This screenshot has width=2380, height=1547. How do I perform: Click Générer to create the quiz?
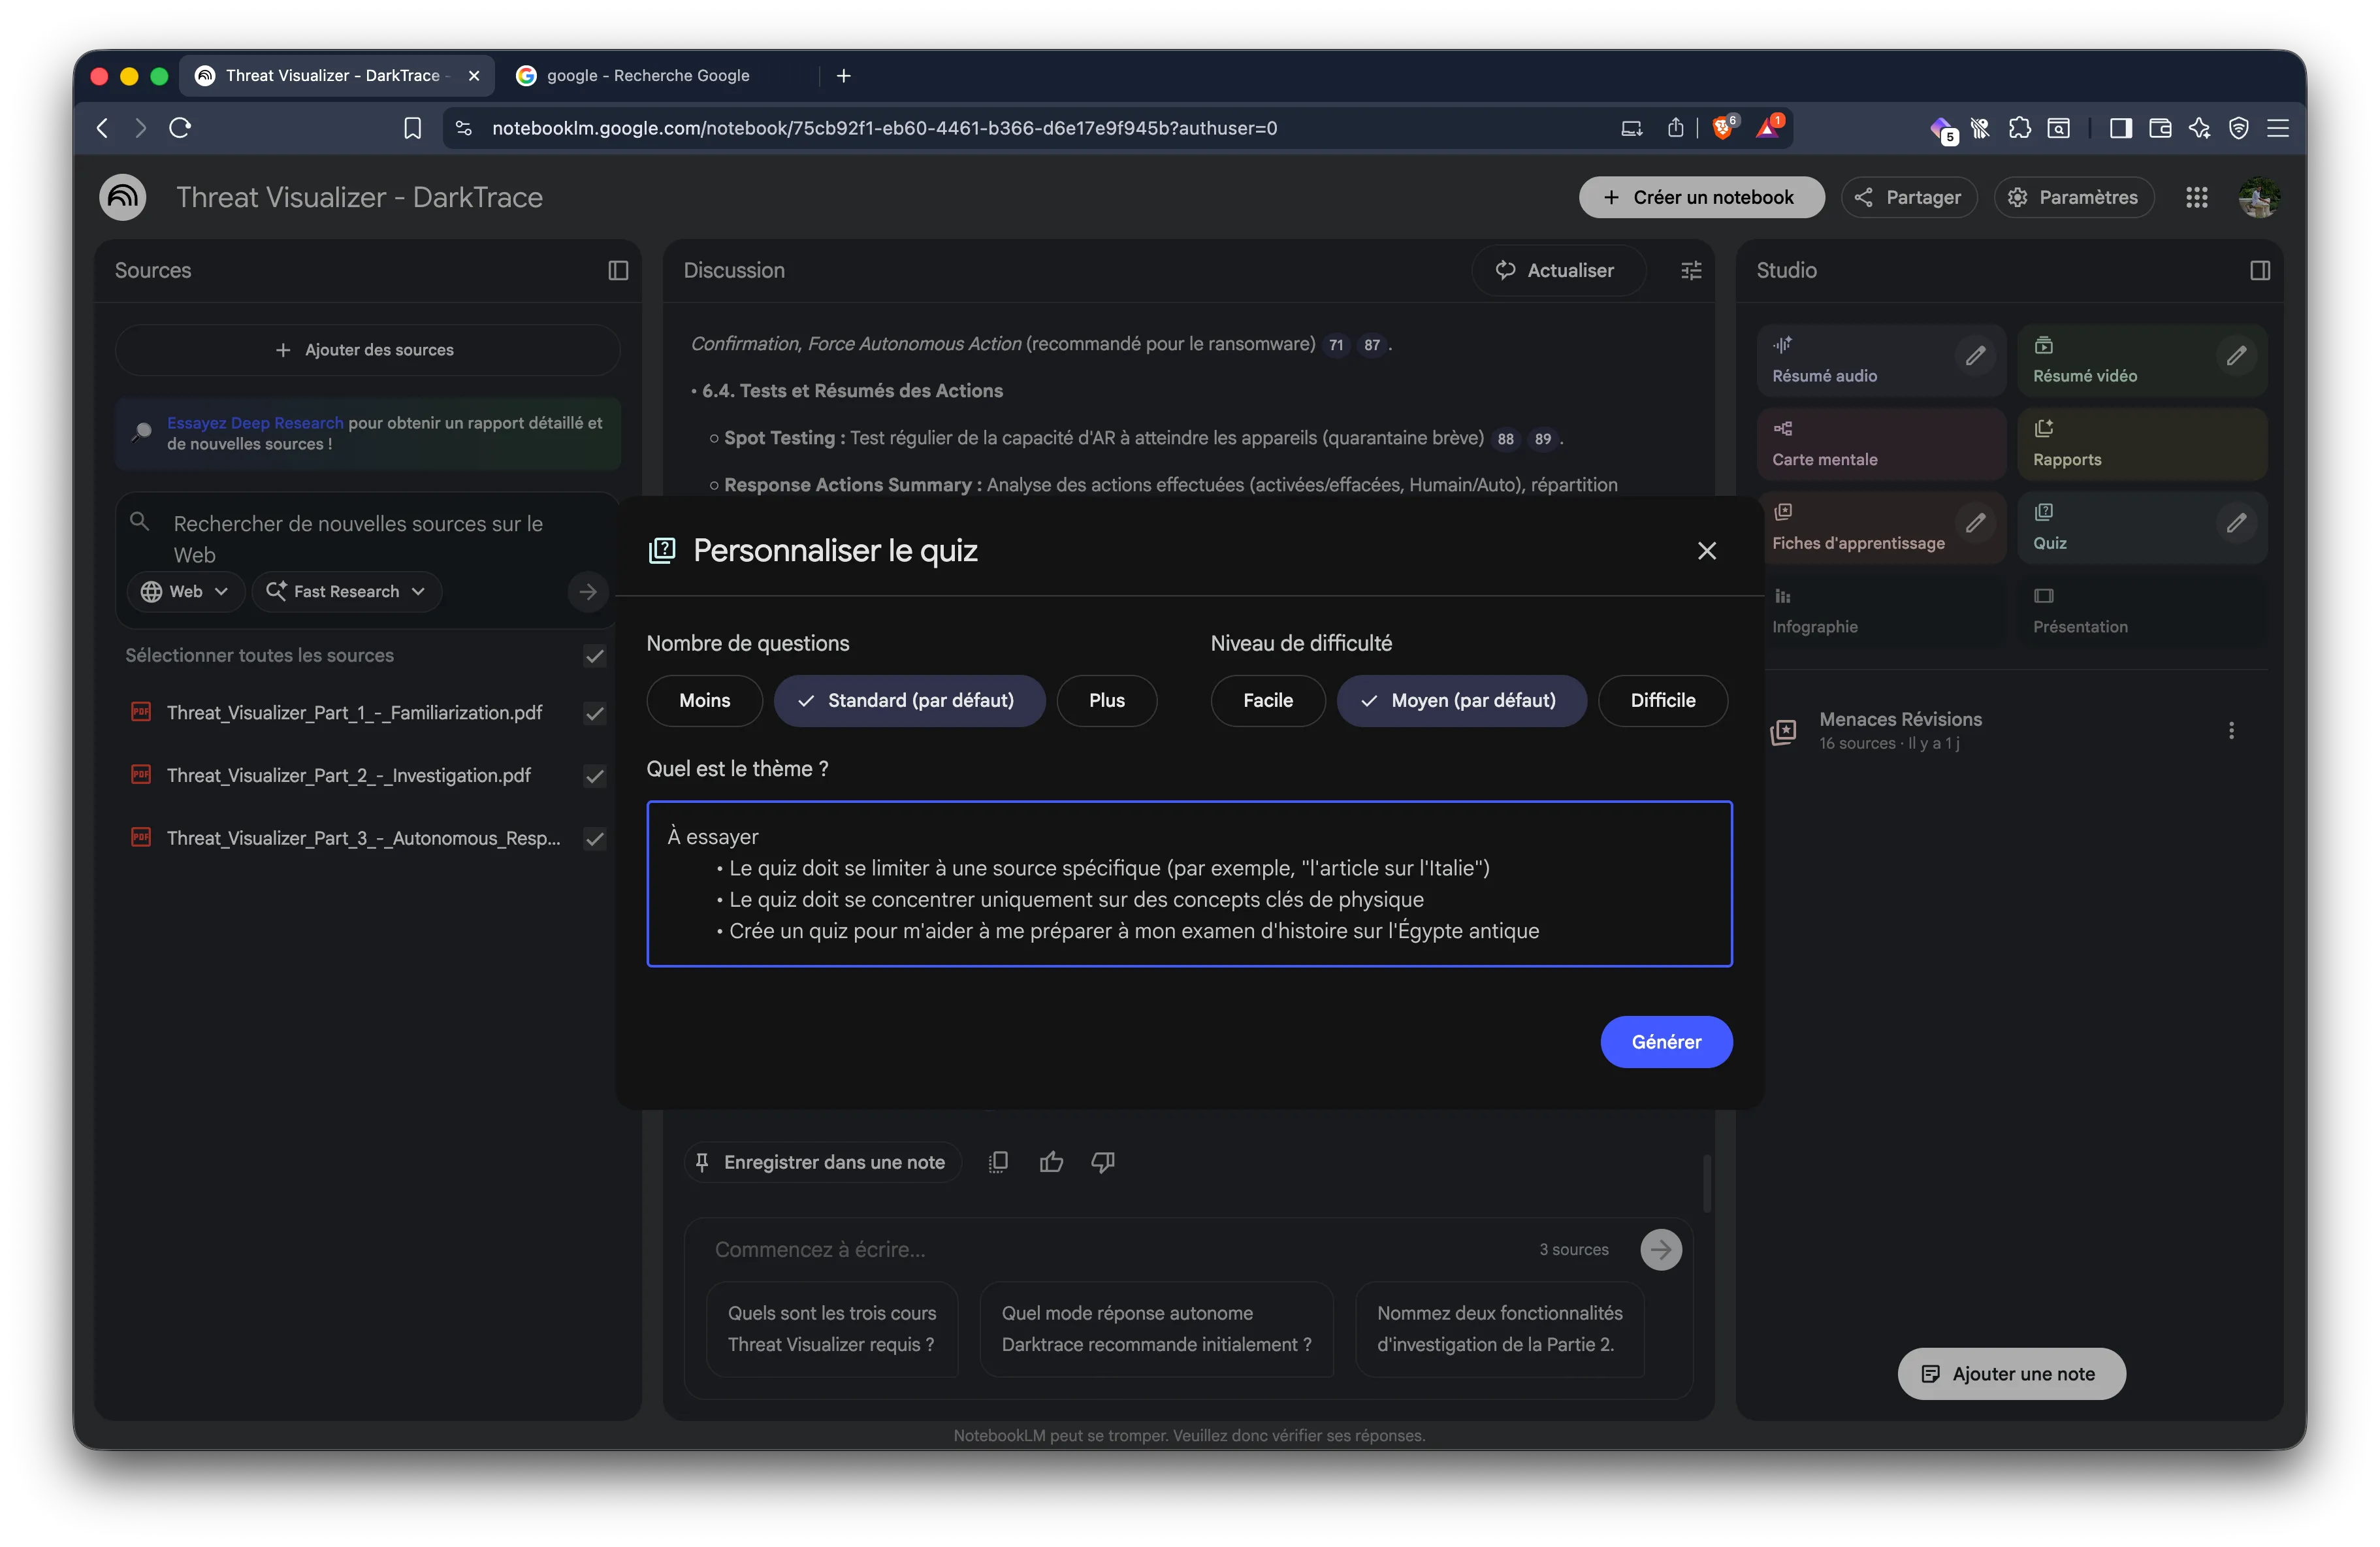point(1665,1041)
